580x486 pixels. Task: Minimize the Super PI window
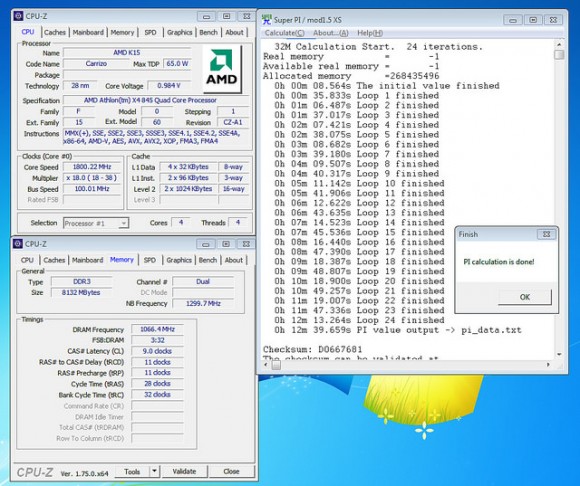513,20
